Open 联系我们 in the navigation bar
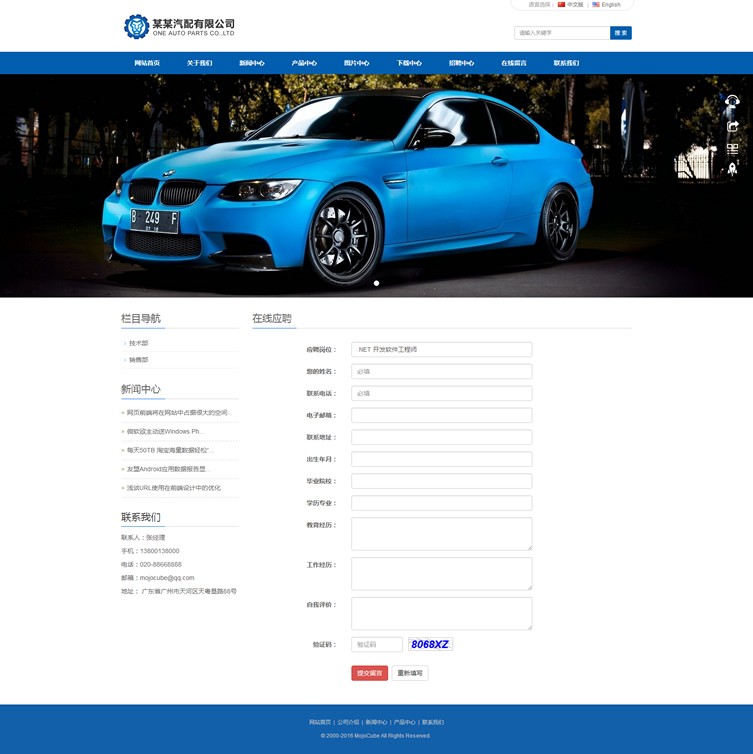This screenshot has height=754, width=753. coord(566,63)
